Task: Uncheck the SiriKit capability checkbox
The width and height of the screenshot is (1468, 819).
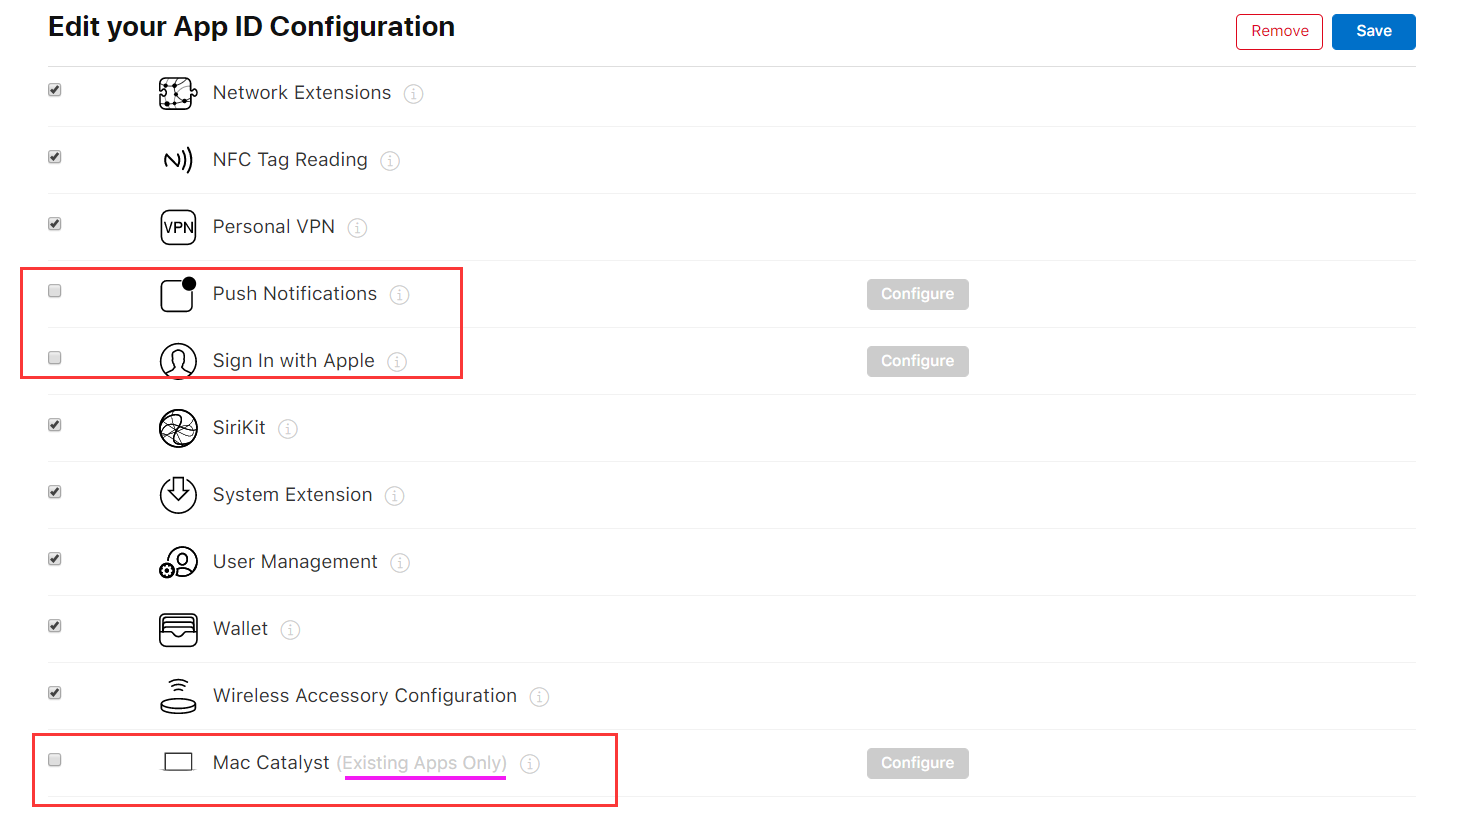Action: pyautogui.click(x=55, y=425)
